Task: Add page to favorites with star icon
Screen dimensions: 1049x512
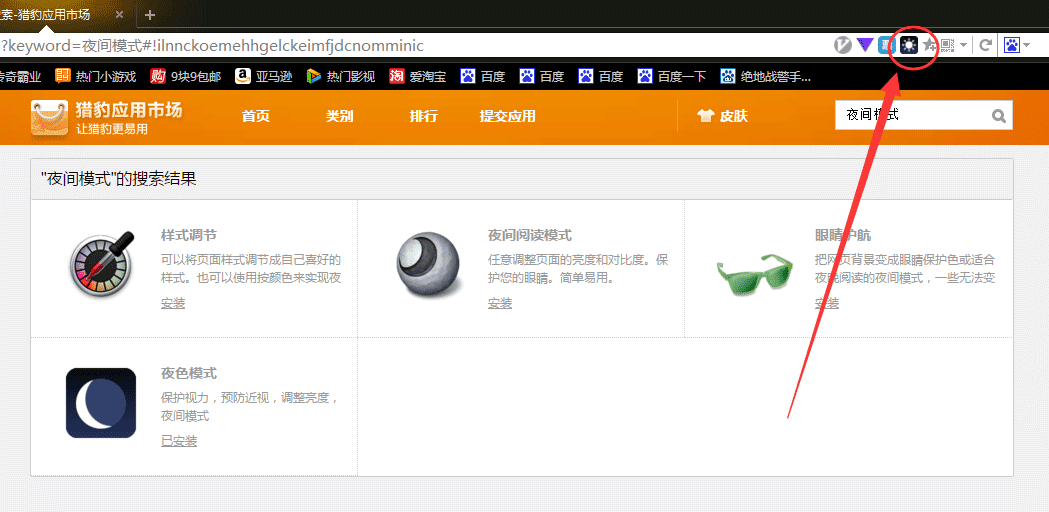Action: [x=929, y=46]
